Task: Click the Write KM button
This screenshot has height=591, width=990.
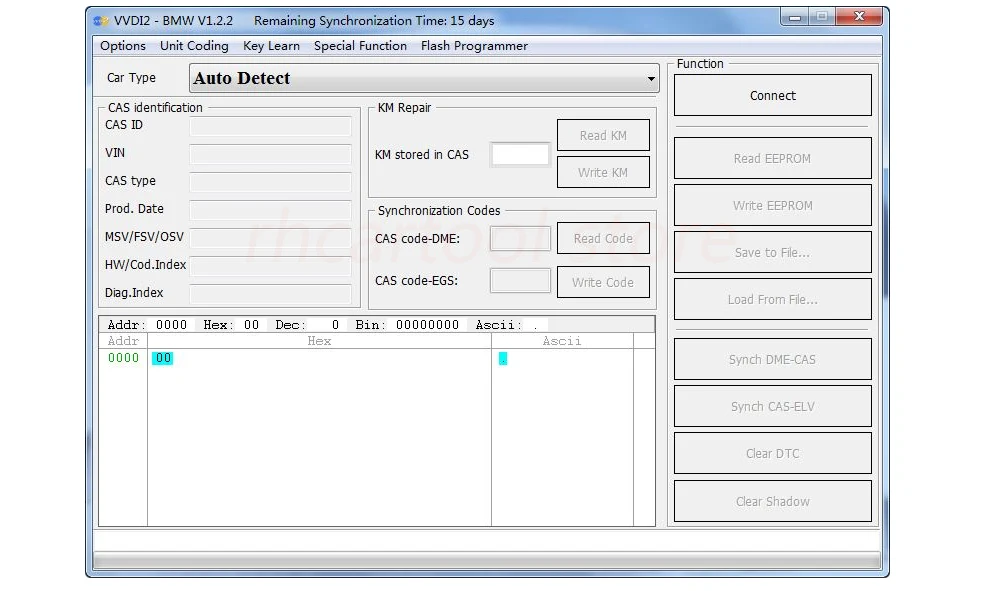Action: point(603,172)
